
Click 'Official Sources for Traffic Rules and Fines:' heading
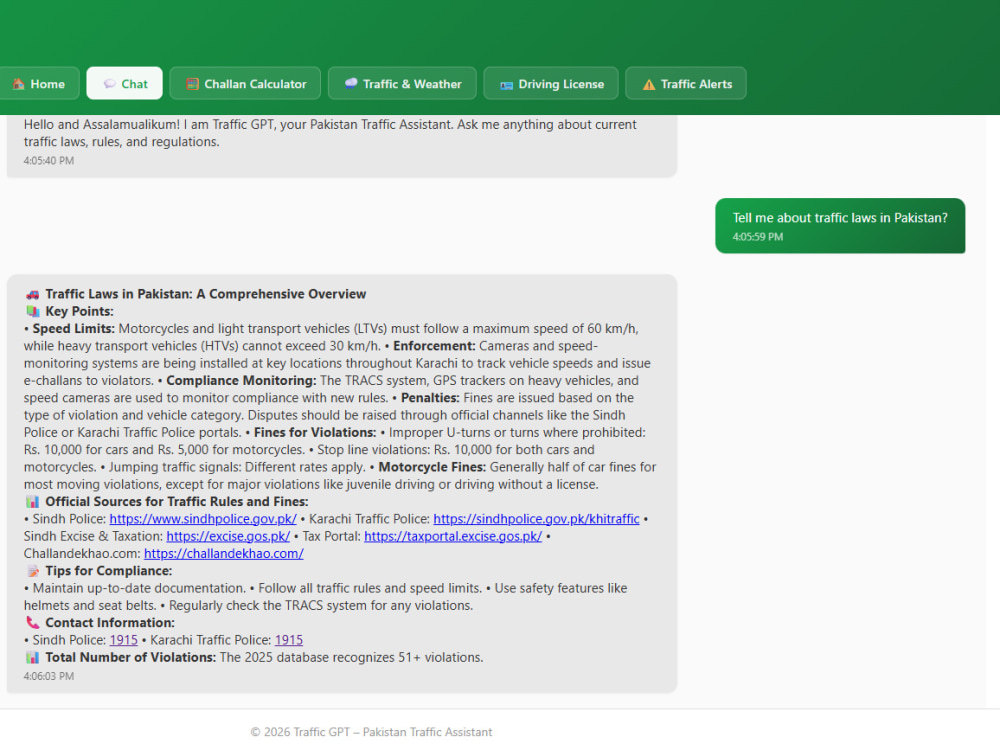tap(177, 501)
